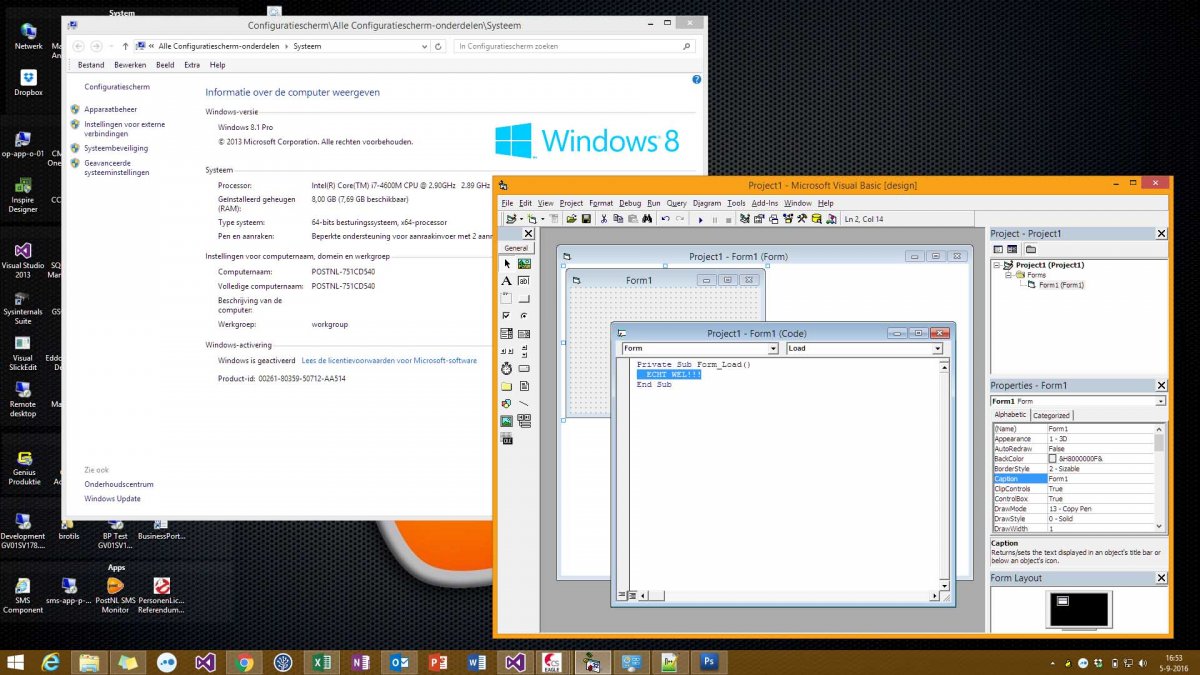Select the Caption property row
1200x675 pixels.
(1073, 479)
